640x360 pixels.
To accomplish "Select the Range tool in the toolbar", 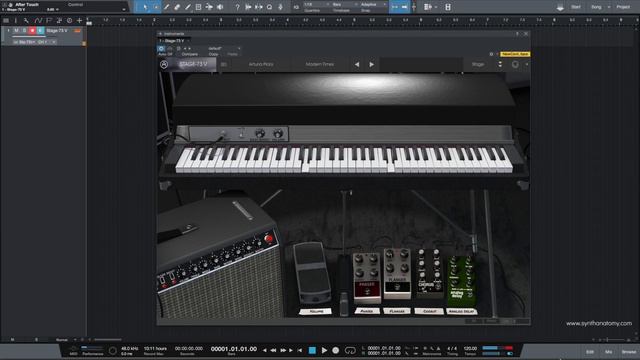I will point(156,7).
